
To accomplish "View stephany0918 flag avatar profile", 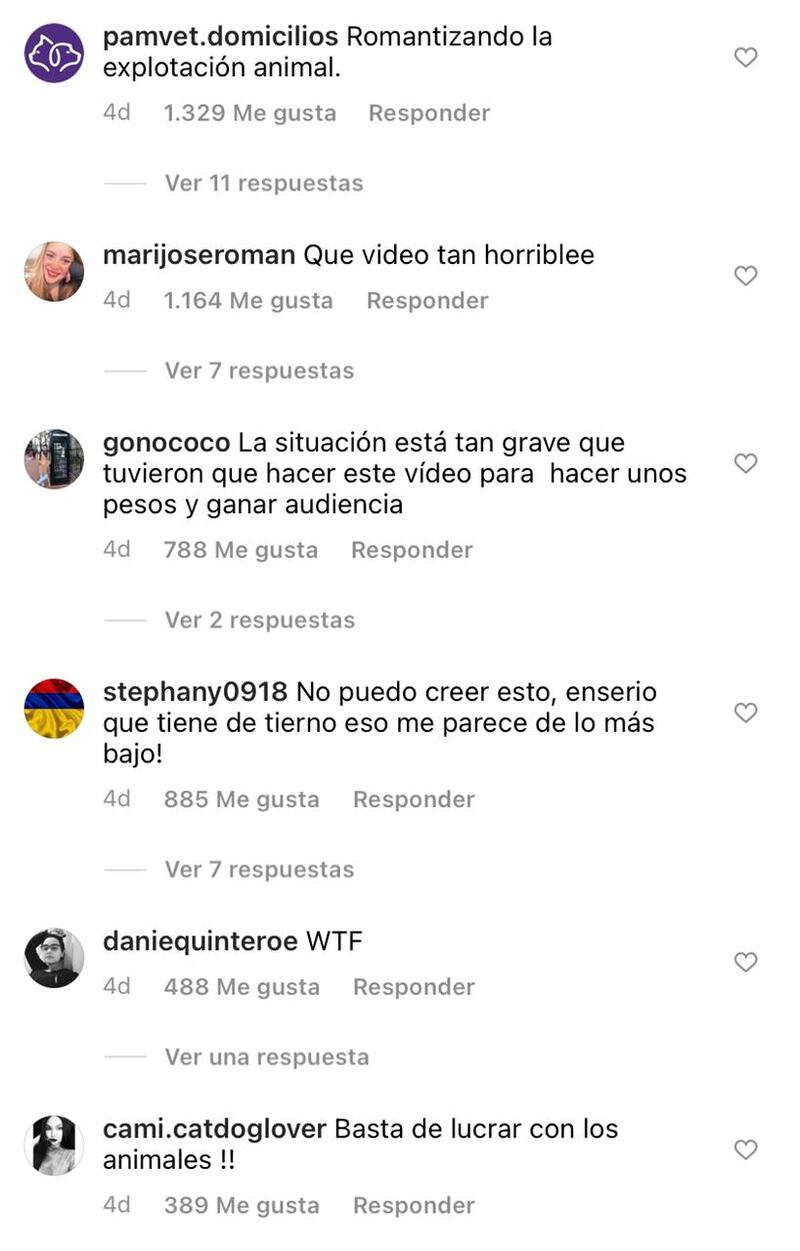I will tap(53, 708).
